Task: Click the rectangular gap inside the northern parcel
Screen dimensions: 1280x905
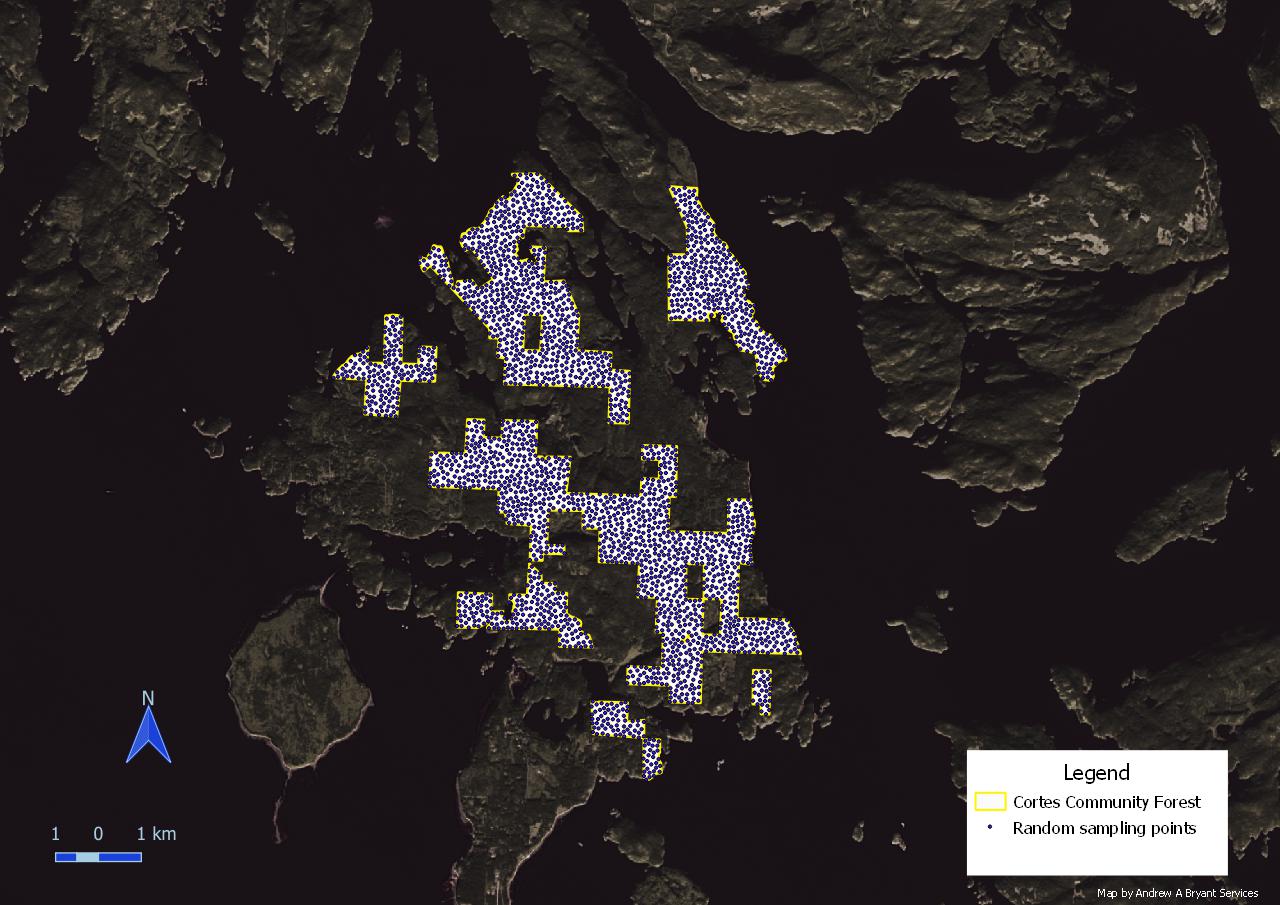Action: click(533, 333)
